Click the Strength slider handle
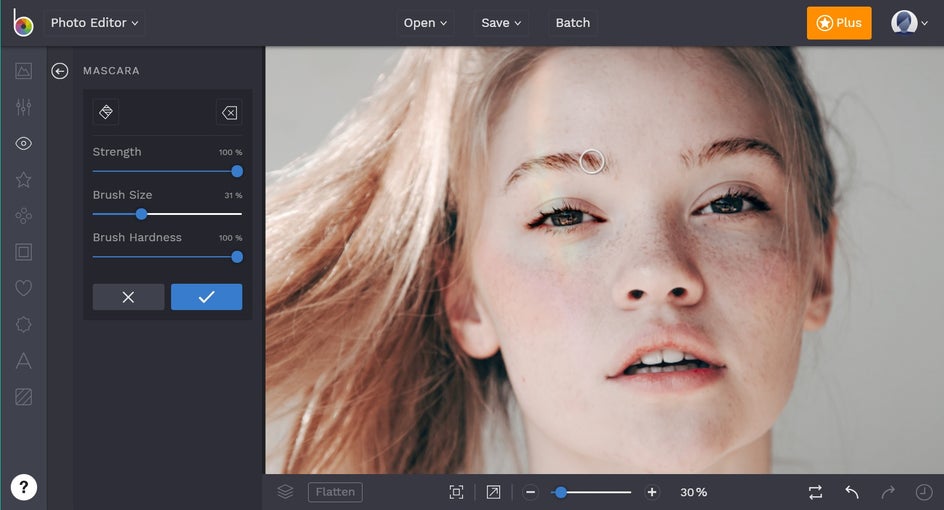The height and width of the screenshot is (510, 944). coord(237,172)
